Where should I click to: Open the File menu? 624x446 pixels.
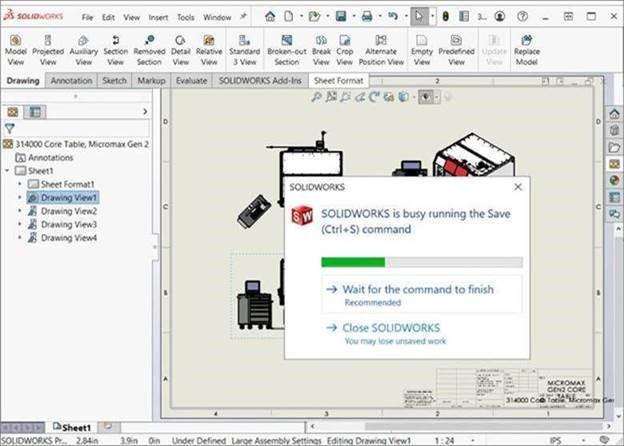pyautogui.click(x=87, y=17)
